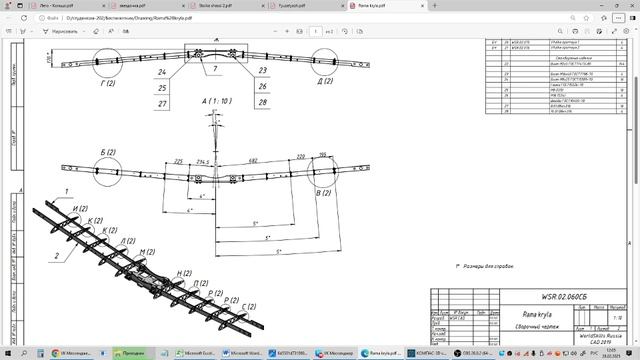Click the Rama kryla title block text
Screen dimensions: 640x360
point(537,314)
